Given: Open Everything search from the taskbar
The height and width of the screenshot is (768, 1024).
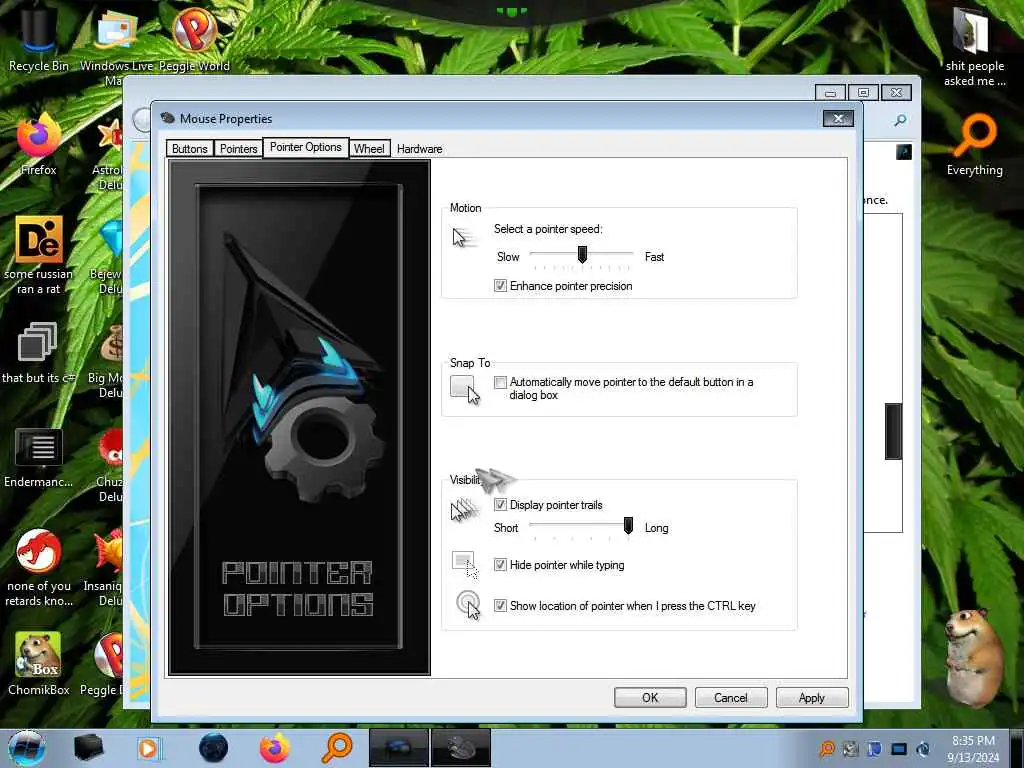Looking at the screenshot, I should 336,748.
